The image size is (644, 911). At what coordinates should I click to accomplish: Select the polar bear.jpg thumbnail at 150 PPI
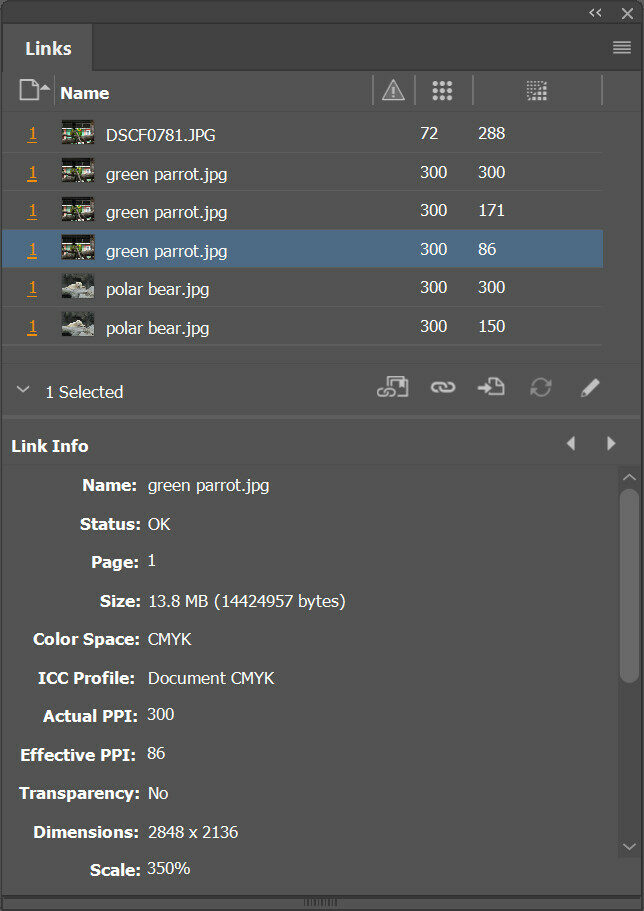(78, 326)
